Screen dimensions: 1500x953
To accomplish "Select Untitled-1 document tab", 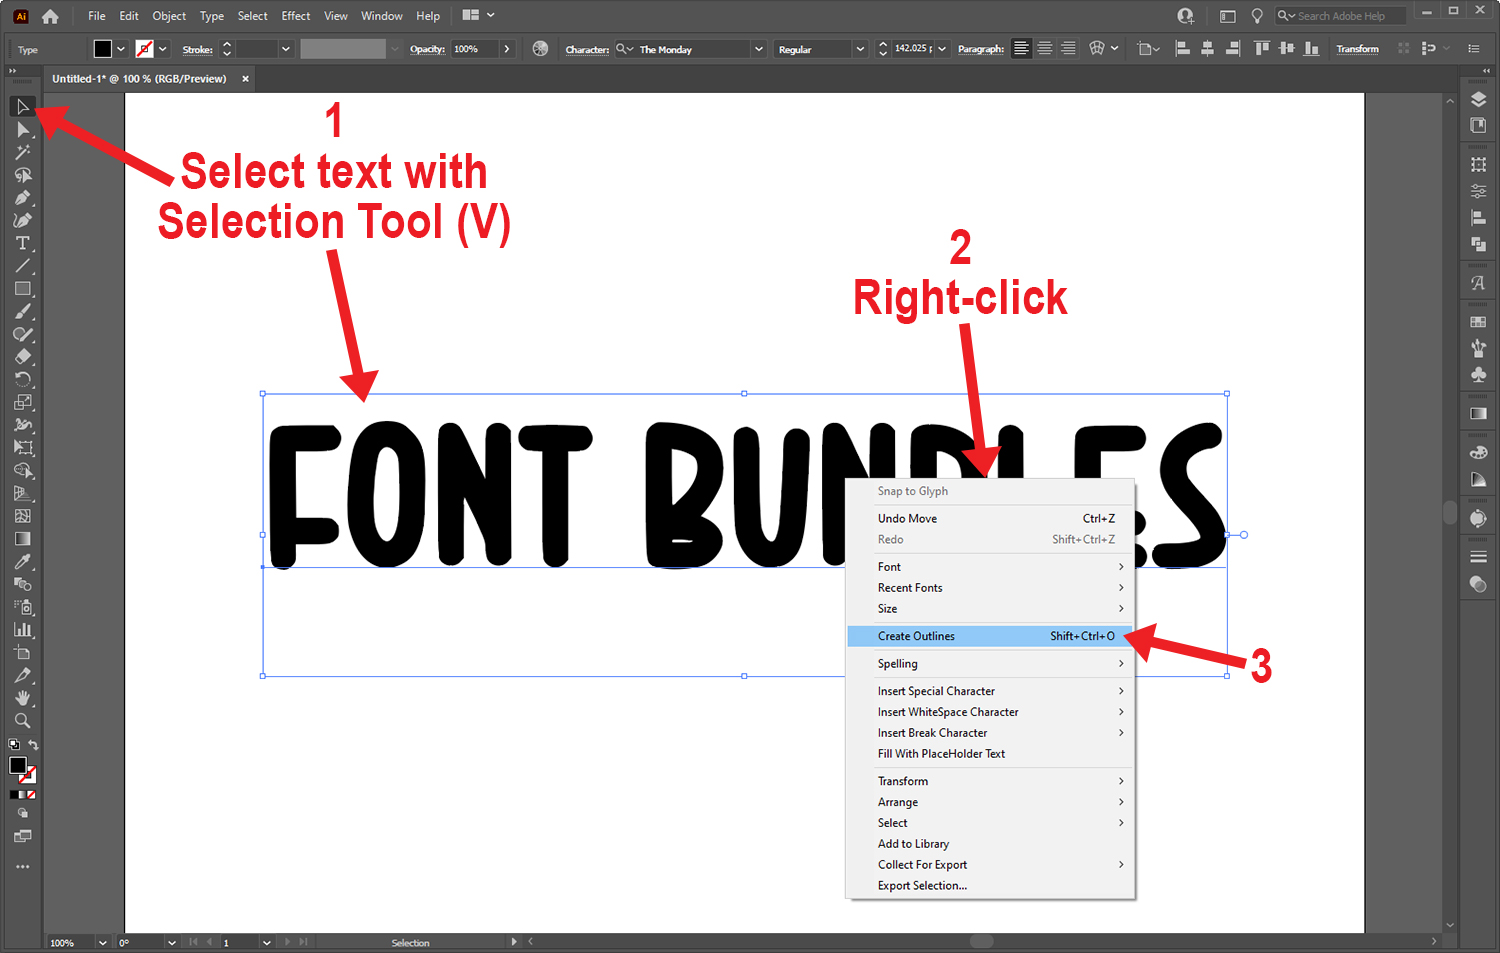I will point(139,79).
